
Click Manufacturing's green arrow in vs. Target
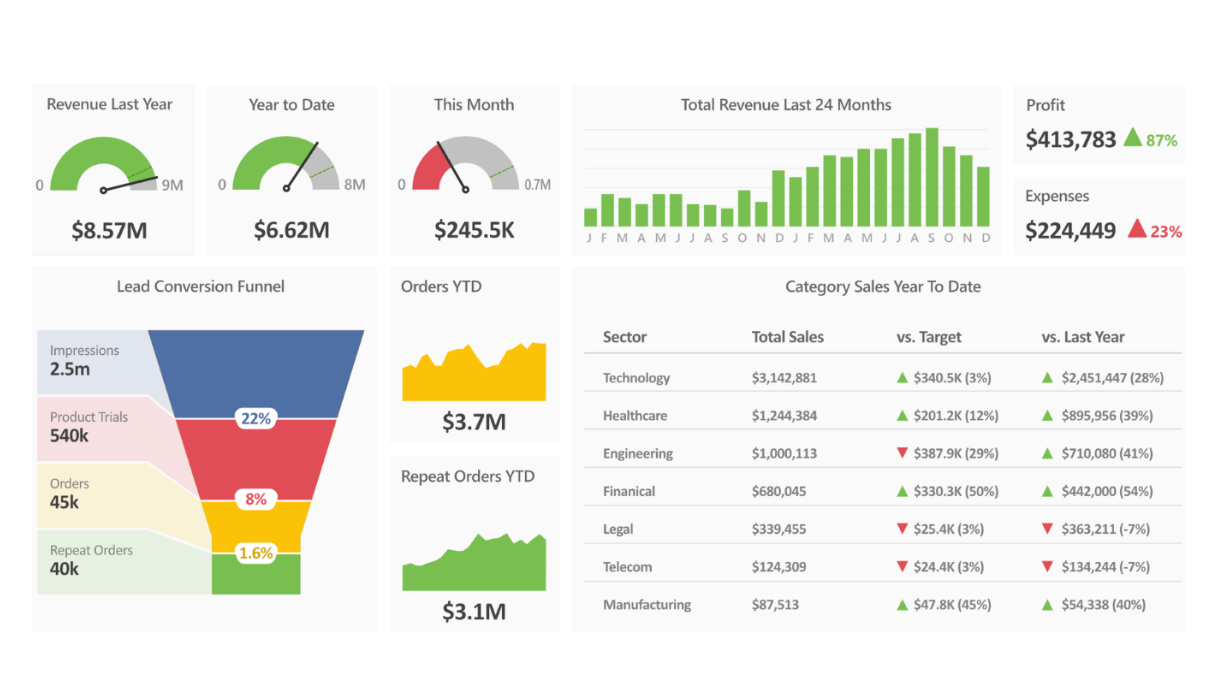pos(902,605)
